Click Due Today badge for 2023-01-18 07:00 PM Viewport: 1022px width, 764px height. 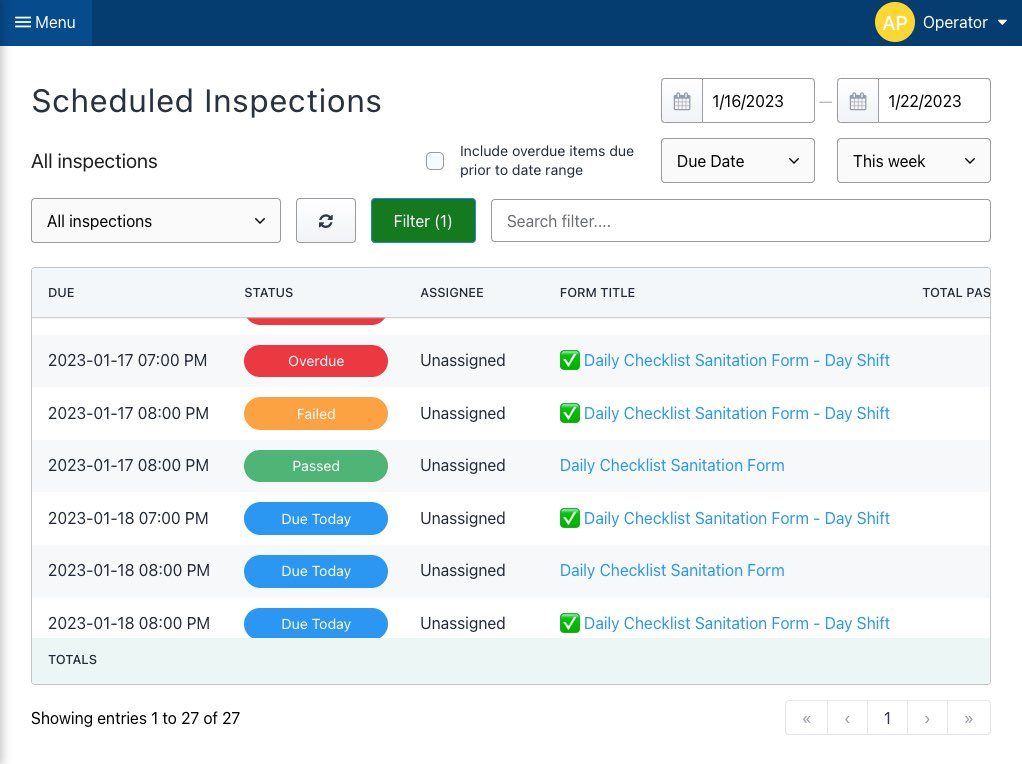[x=316, y=518]
